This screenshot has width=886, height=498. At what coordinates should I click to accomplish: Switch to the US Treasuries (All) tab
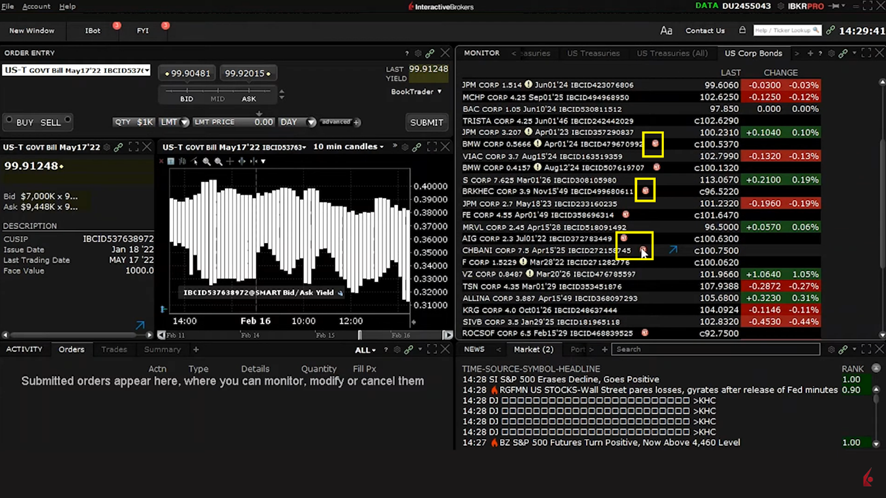(x=672, y=53)
